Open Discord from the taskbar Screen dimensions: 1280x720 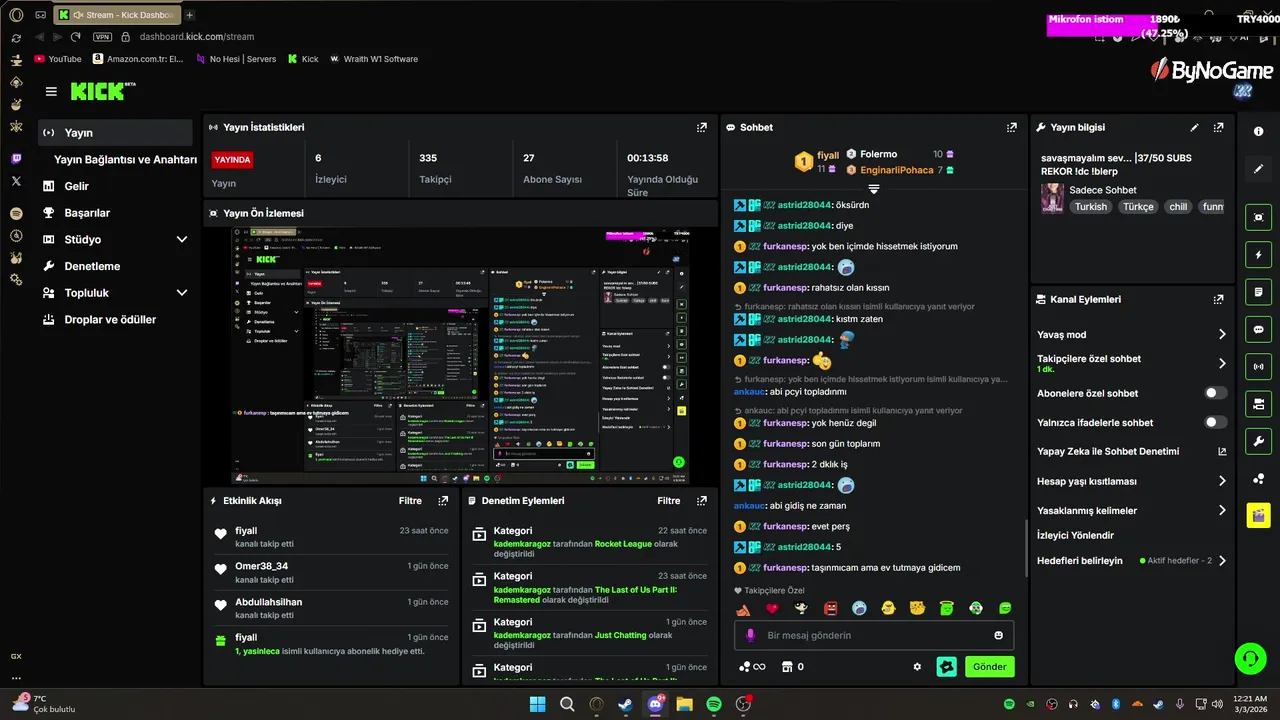(655, 705)
